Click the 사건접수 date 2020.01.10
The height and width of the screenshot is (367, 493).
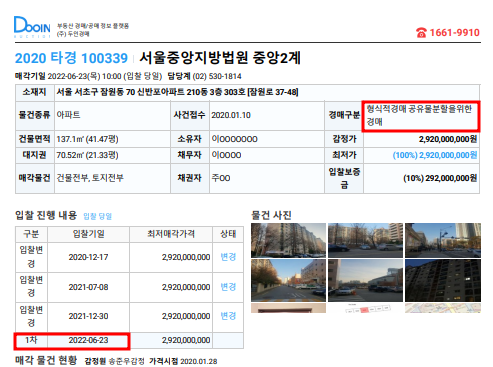pos(231,115)
